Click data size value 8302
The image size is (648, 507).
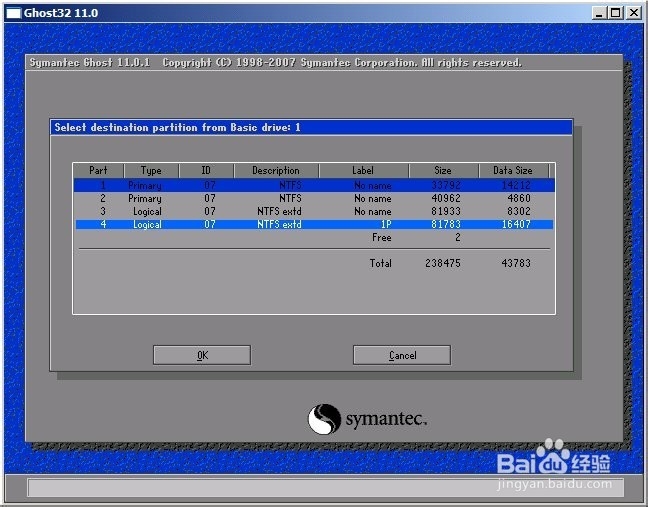click(x=519, y=211)
